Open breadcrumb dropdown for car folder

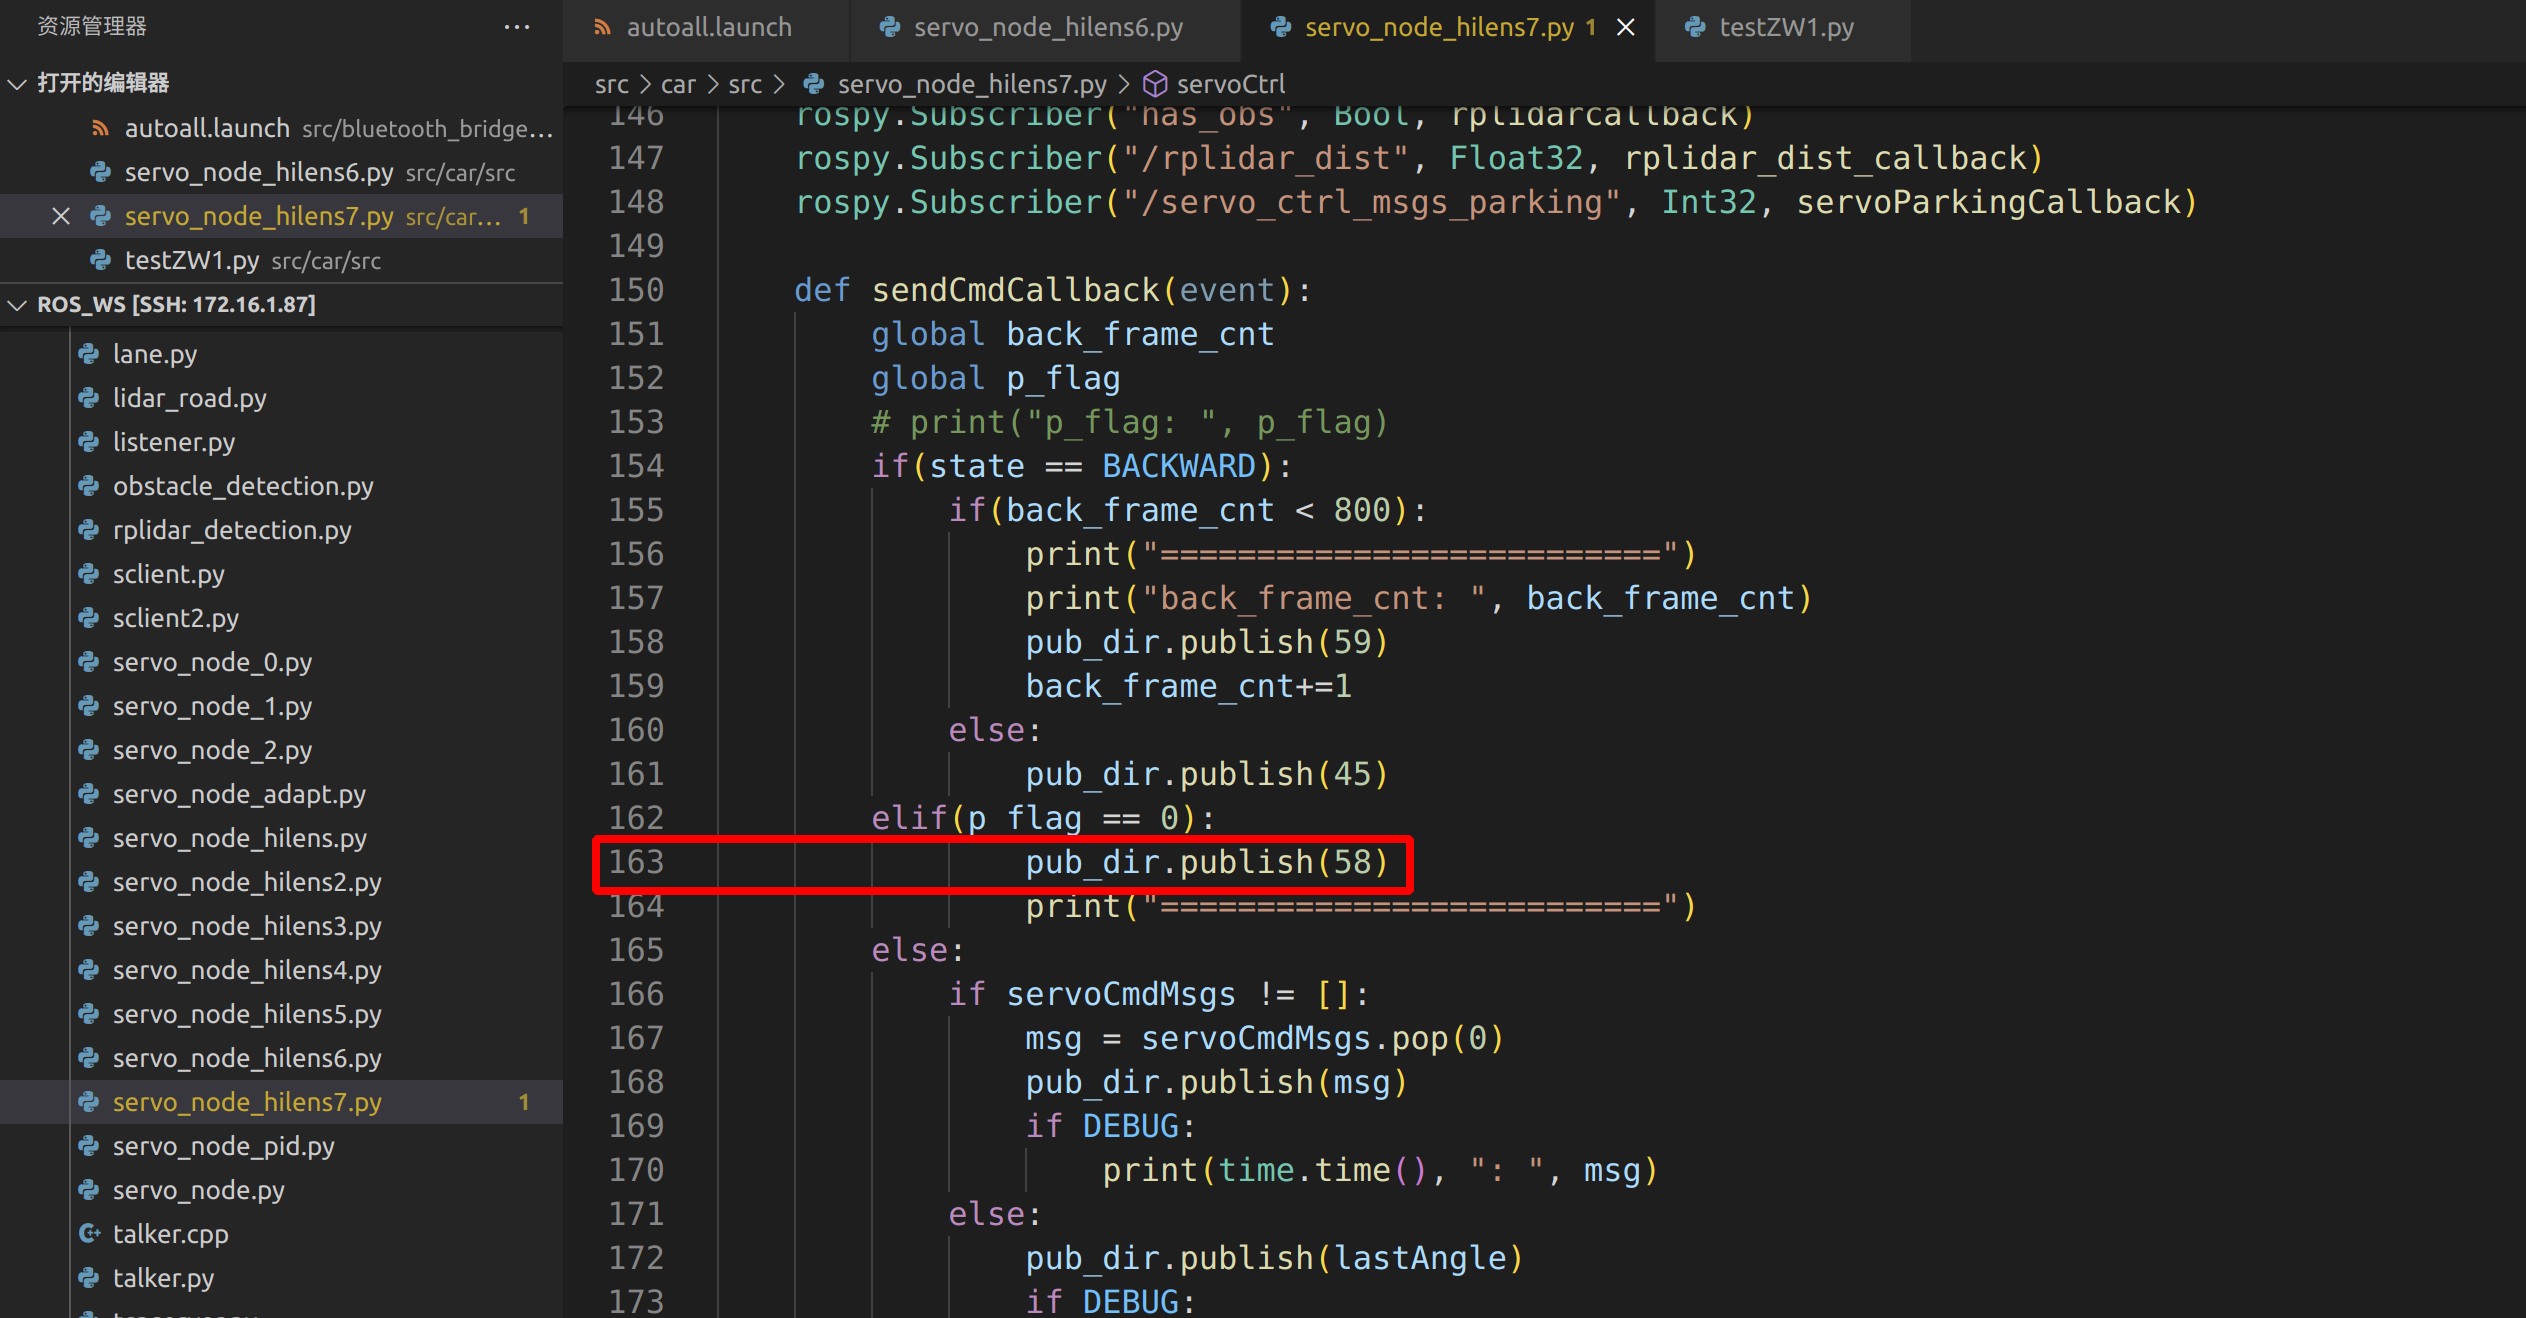678,84
